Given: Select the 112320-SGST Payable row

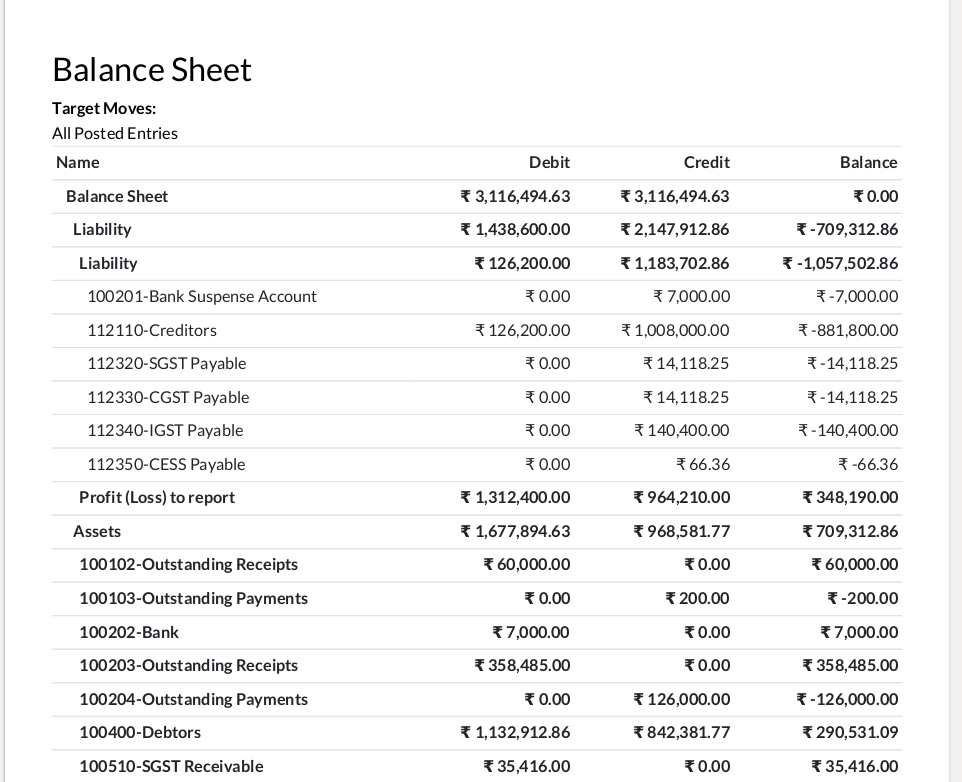Looking at the screenshot, I should point(167,363).
